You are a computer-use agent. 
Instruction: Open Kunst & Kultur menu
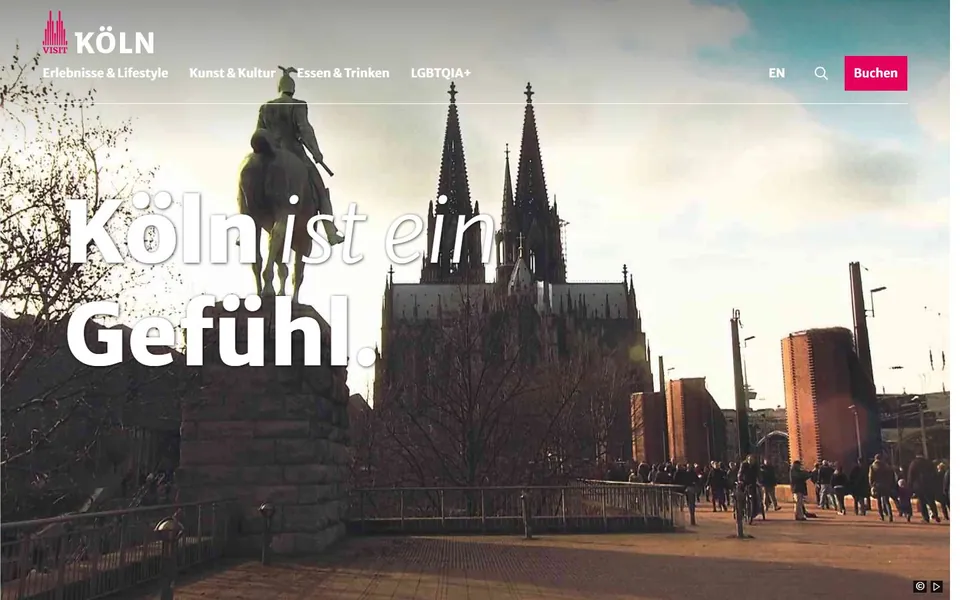tap(232, 73)
